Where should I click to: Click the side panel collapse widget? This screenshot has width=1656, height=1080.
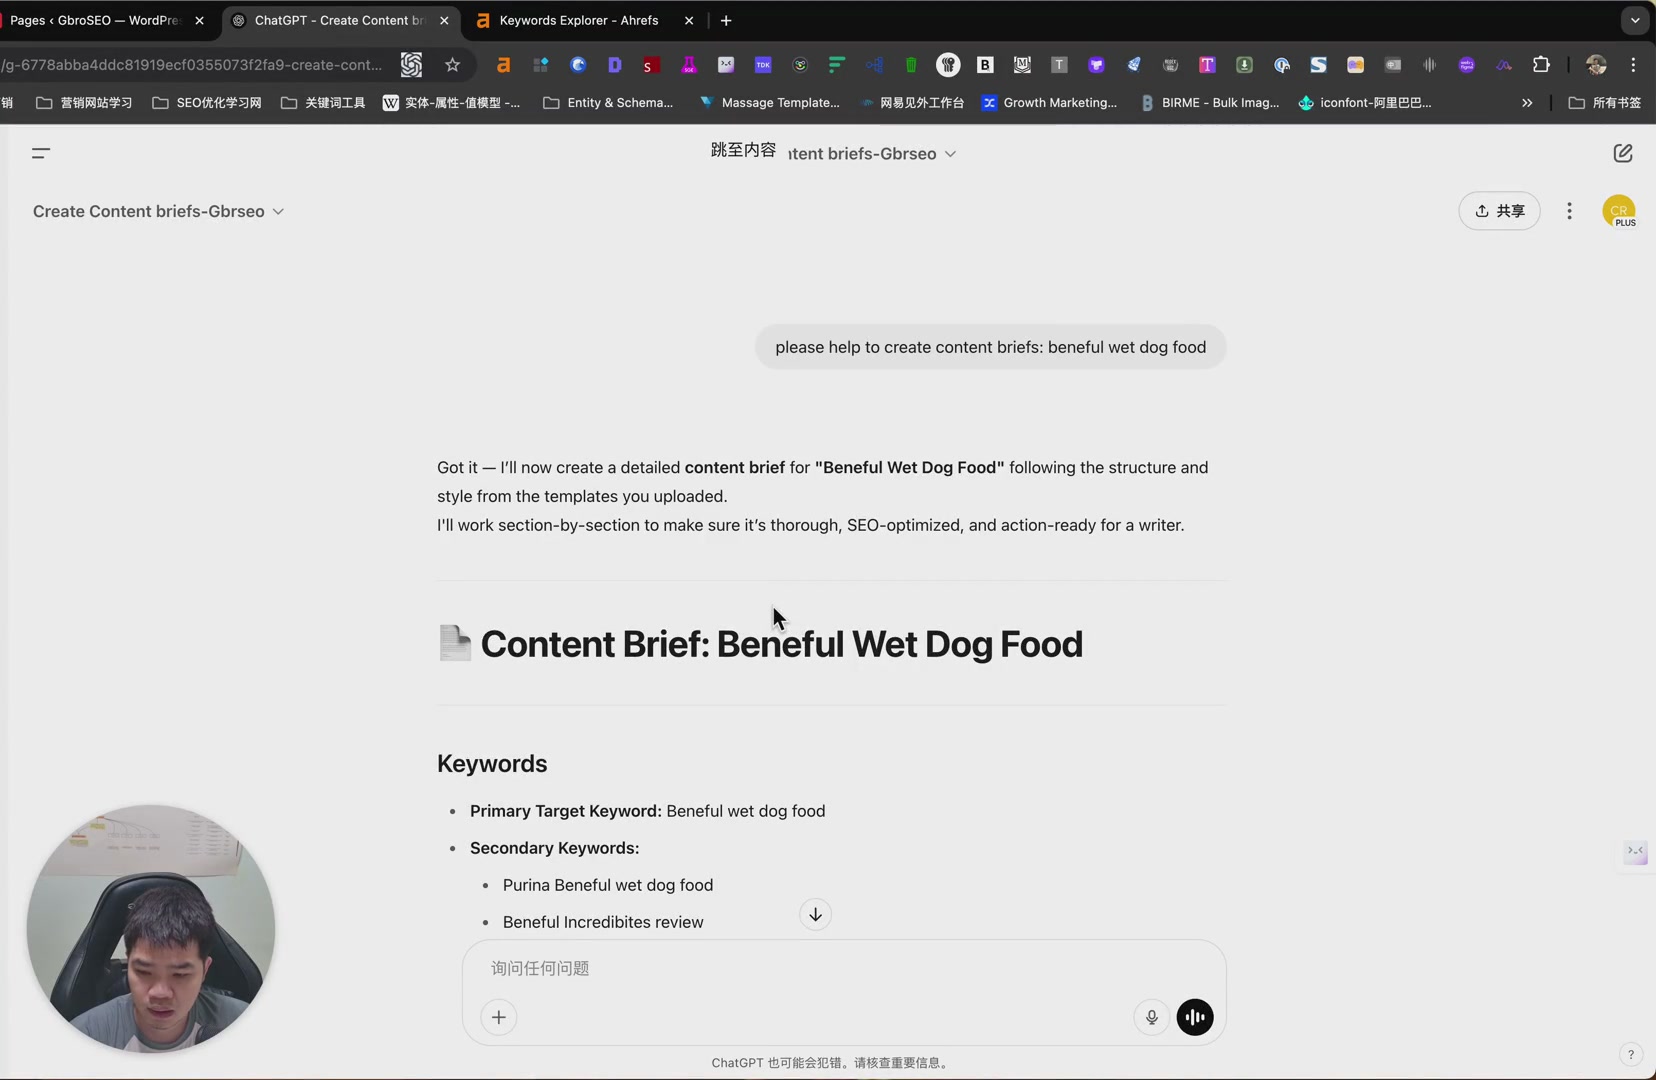point(1635,851)
